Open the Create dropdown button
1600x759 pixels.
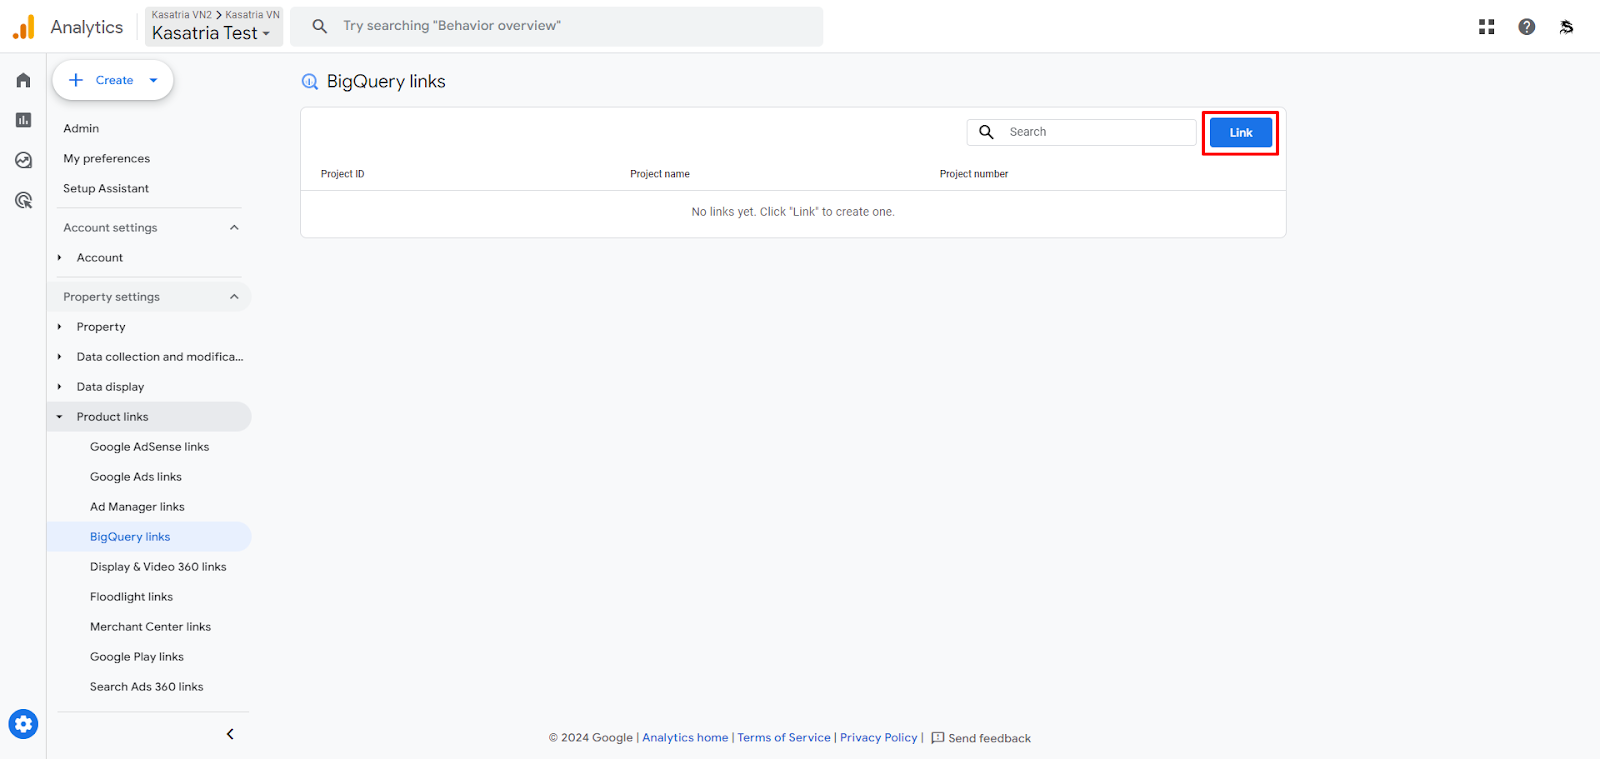click(113, 80)
